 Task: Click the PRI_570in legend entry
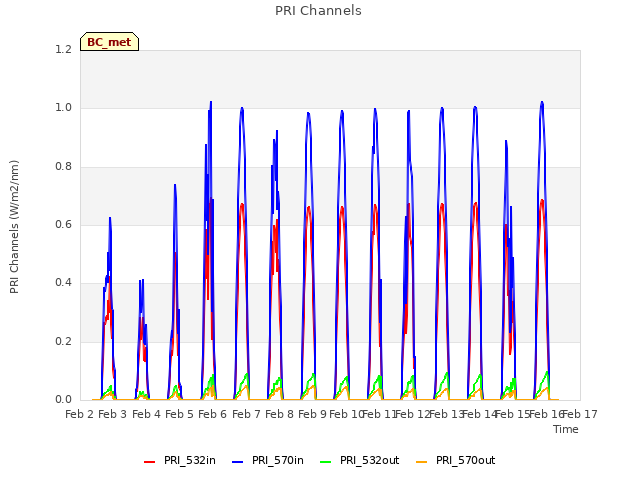[x=268, y=460]
